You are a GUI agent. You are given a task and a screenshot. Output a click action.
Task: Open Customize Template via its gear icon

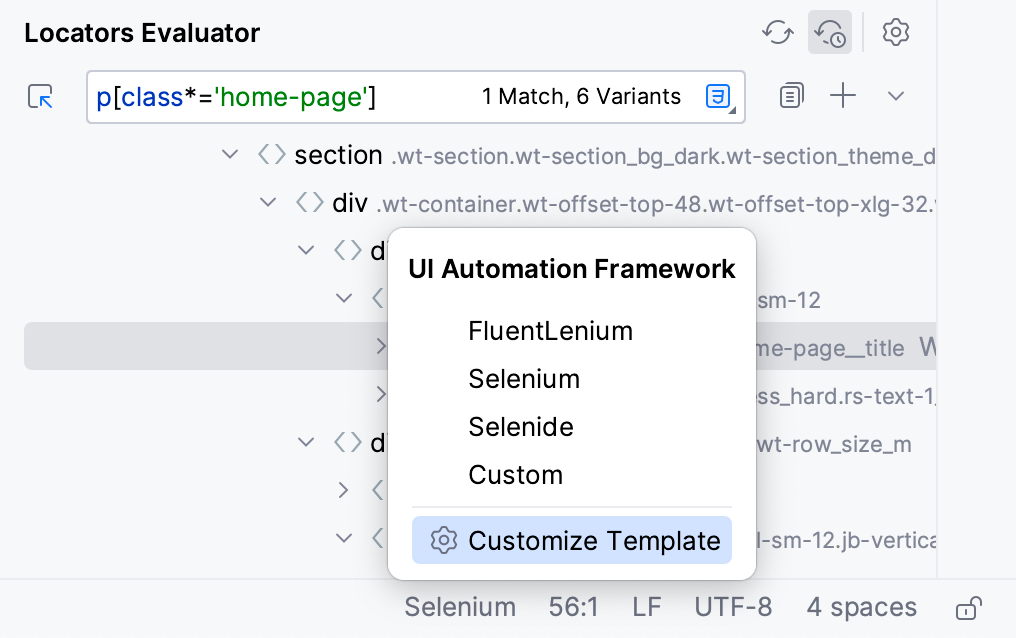tap(443, 540)
